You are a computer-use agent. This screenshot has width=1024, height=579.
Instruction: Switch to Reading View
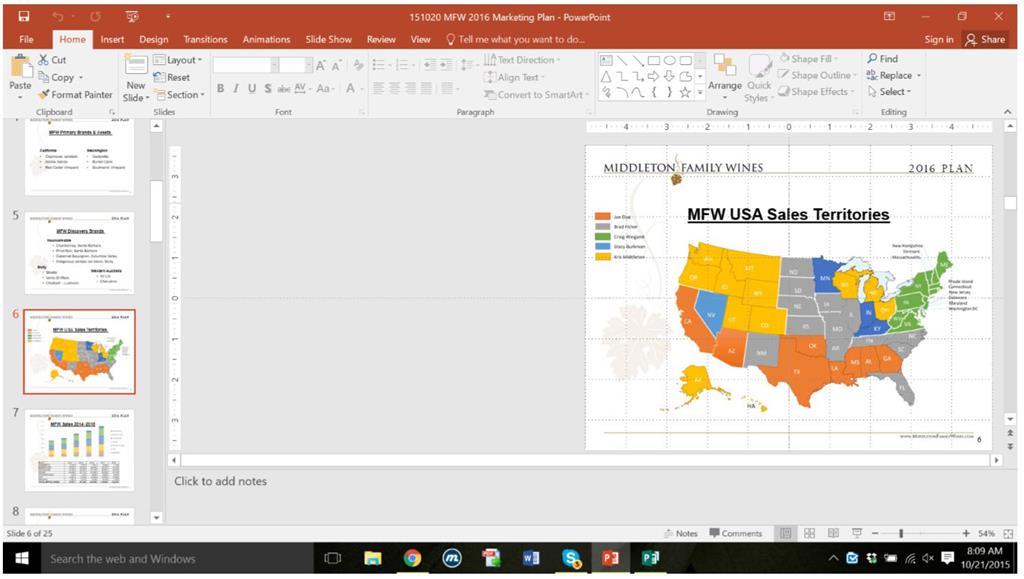(833, 533)
